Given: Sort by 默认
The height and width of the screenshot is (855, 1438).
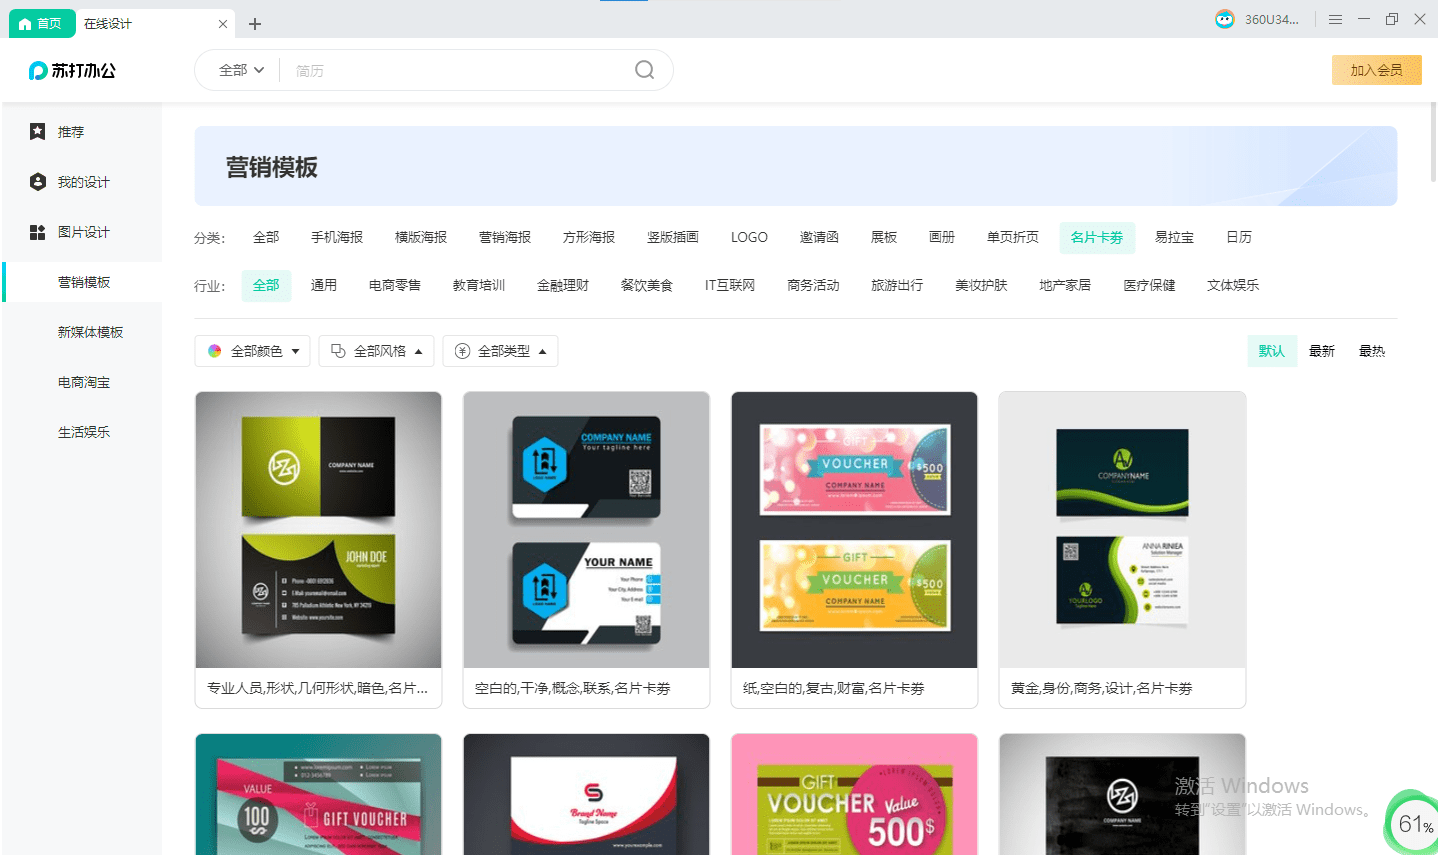Looking at the screenshot, I should (x=1272, y=351).
